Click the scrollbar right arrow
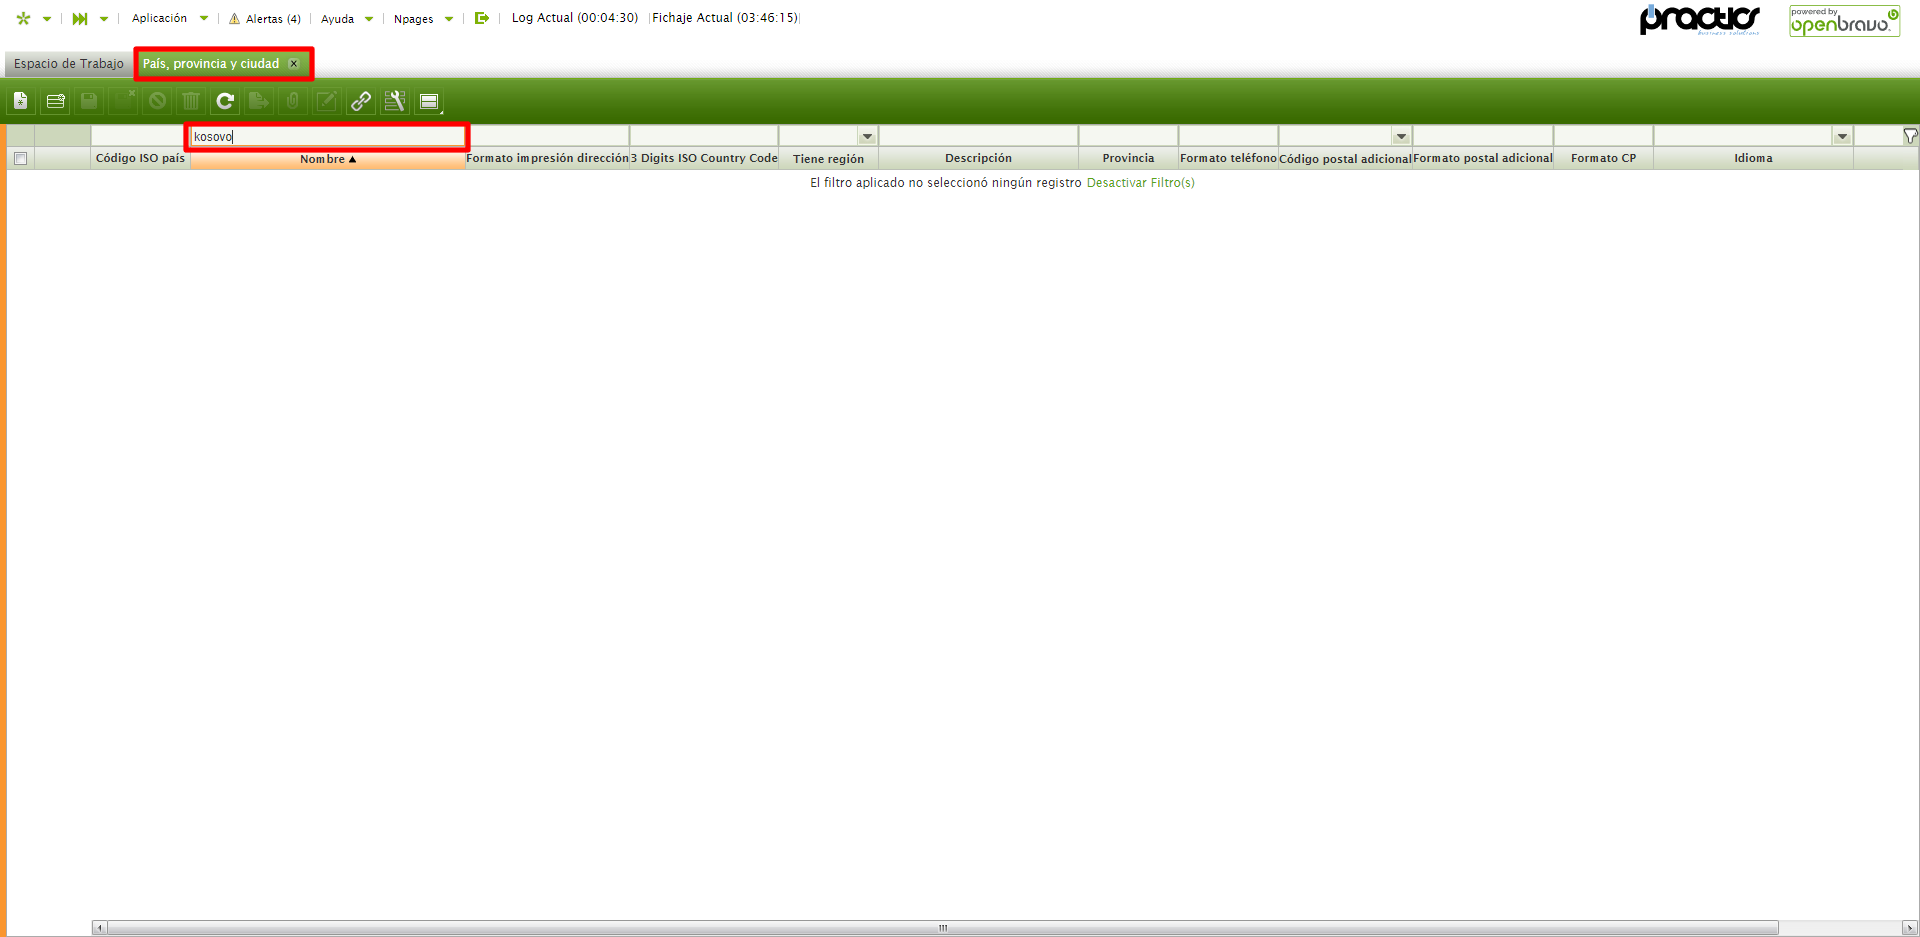The width and height of the screenshot is (1920, 937). 1909,928
